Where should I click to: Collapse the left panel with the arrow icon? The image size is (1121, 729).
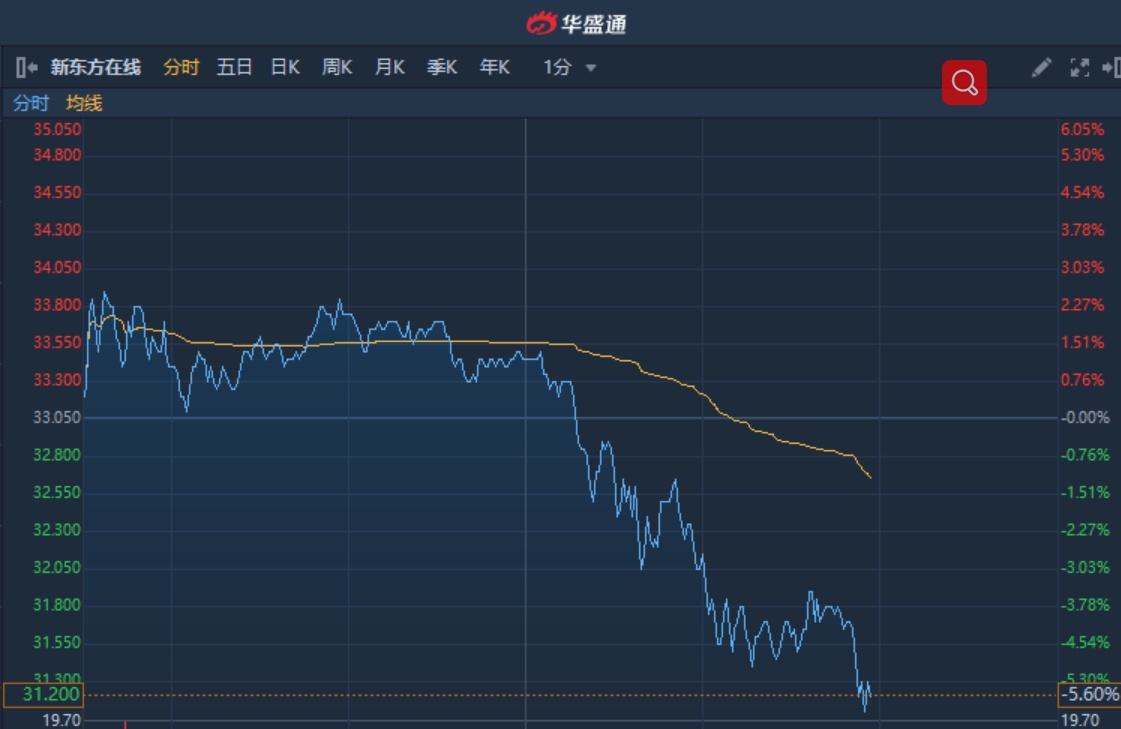click(26, 68)
